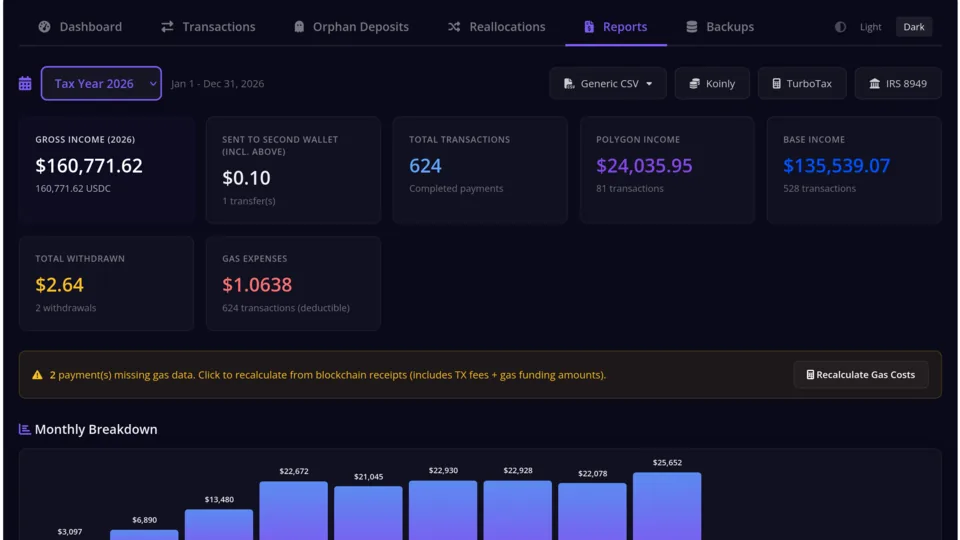Click the Backups database icon
The height and width of the screenshot is (540, 960).
(692, 27)
